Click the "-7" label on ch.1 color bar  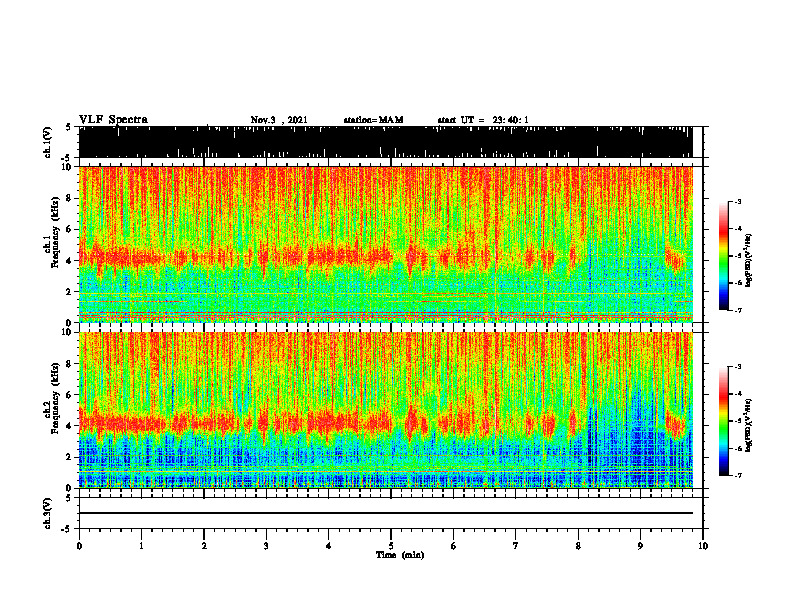click(738, 310)
